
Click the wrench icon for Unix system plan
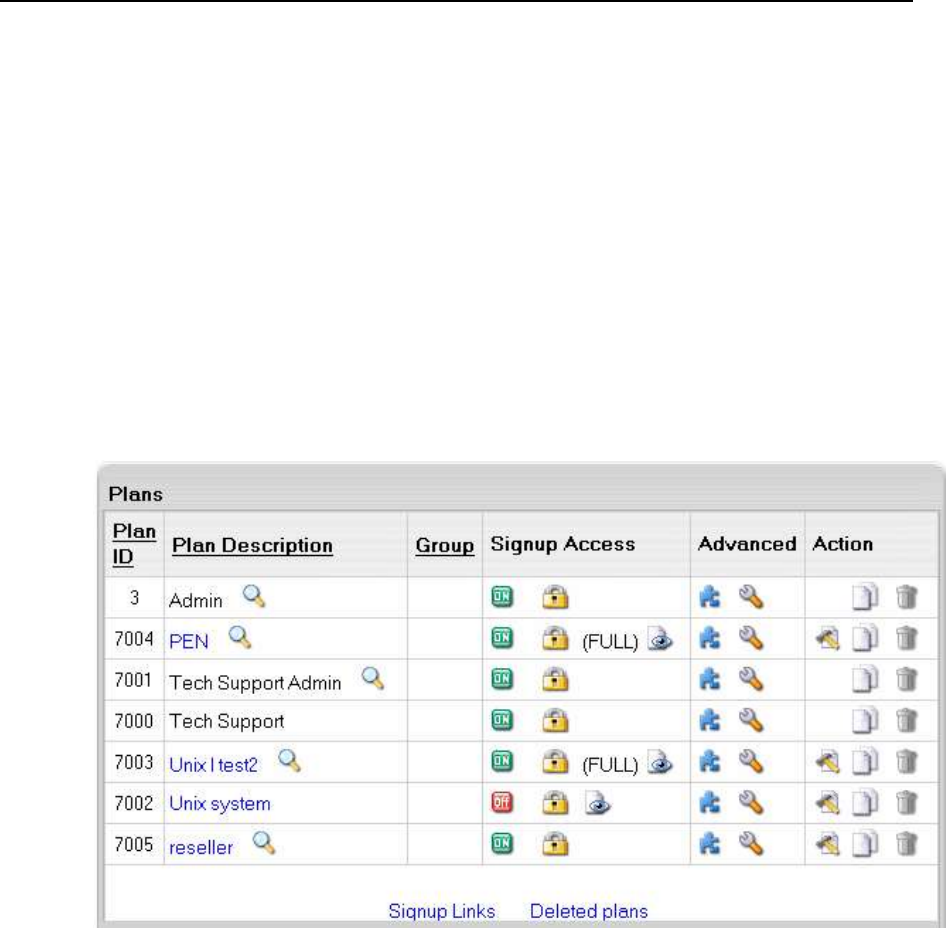point(752,802)
